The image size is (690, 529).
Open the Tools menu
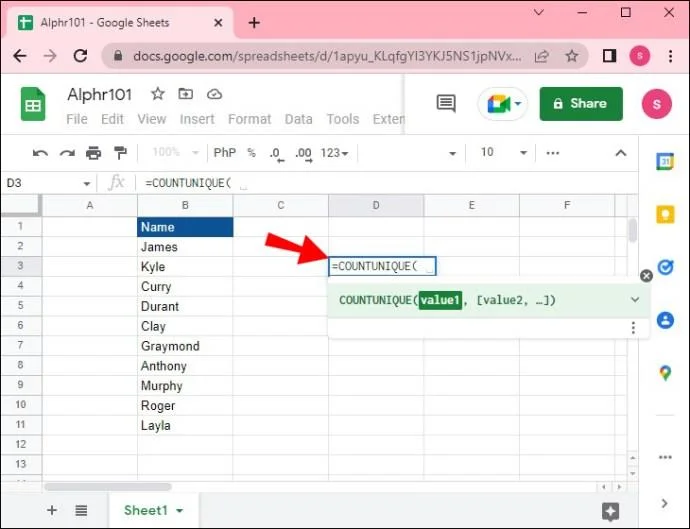pyautogui.click(x=343, y=119)
